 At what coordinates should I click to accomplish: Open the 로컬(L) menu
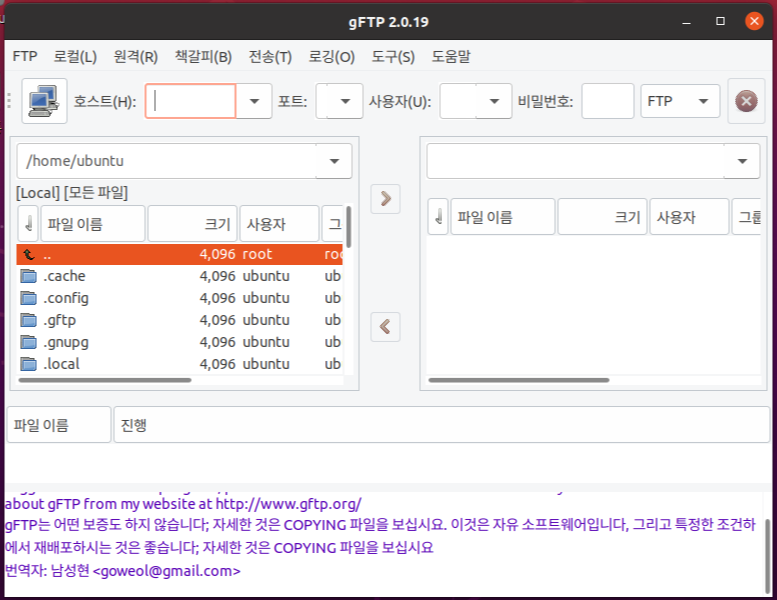(75, 56)
